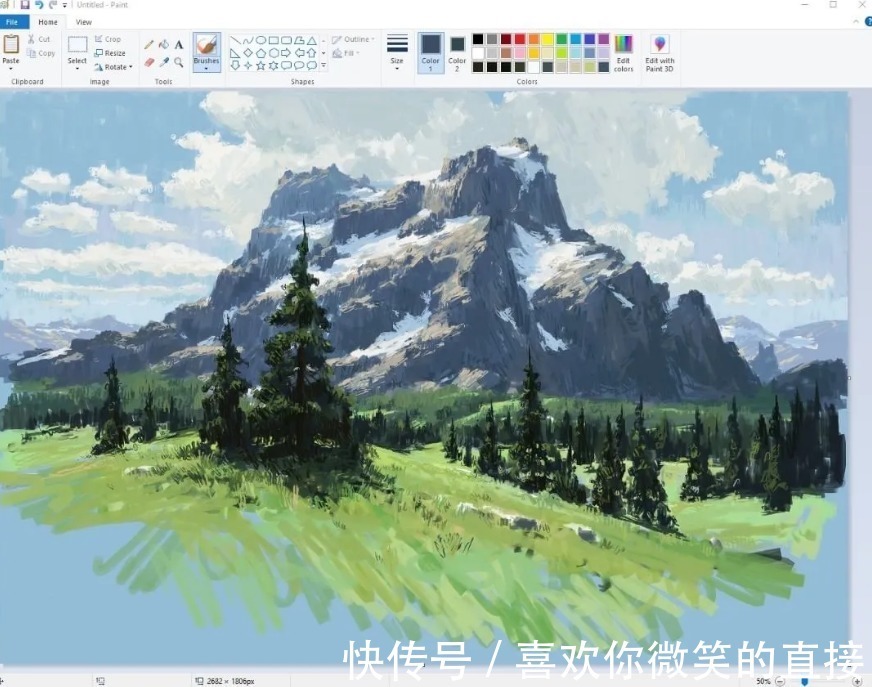Select the oval shape
Screen dimensions: 872x687
[261, 40]
